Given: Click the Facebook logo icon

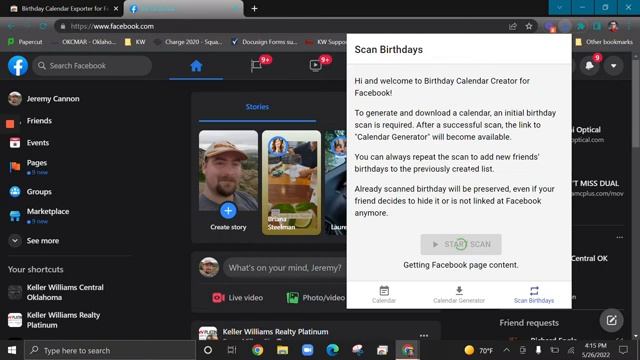Looking at the screenshot, I should click(x=18, y=66).
